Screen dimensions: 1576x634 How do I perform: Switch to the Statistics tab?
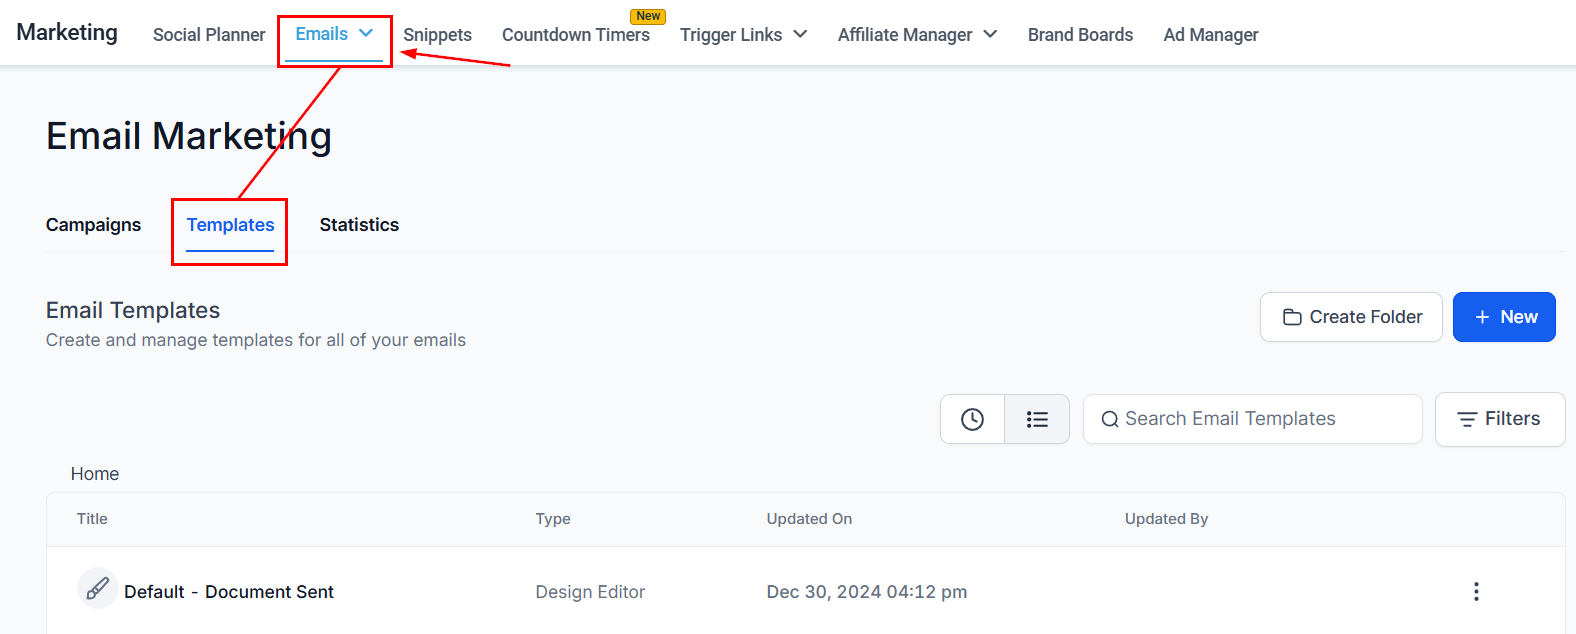(359, 225)
